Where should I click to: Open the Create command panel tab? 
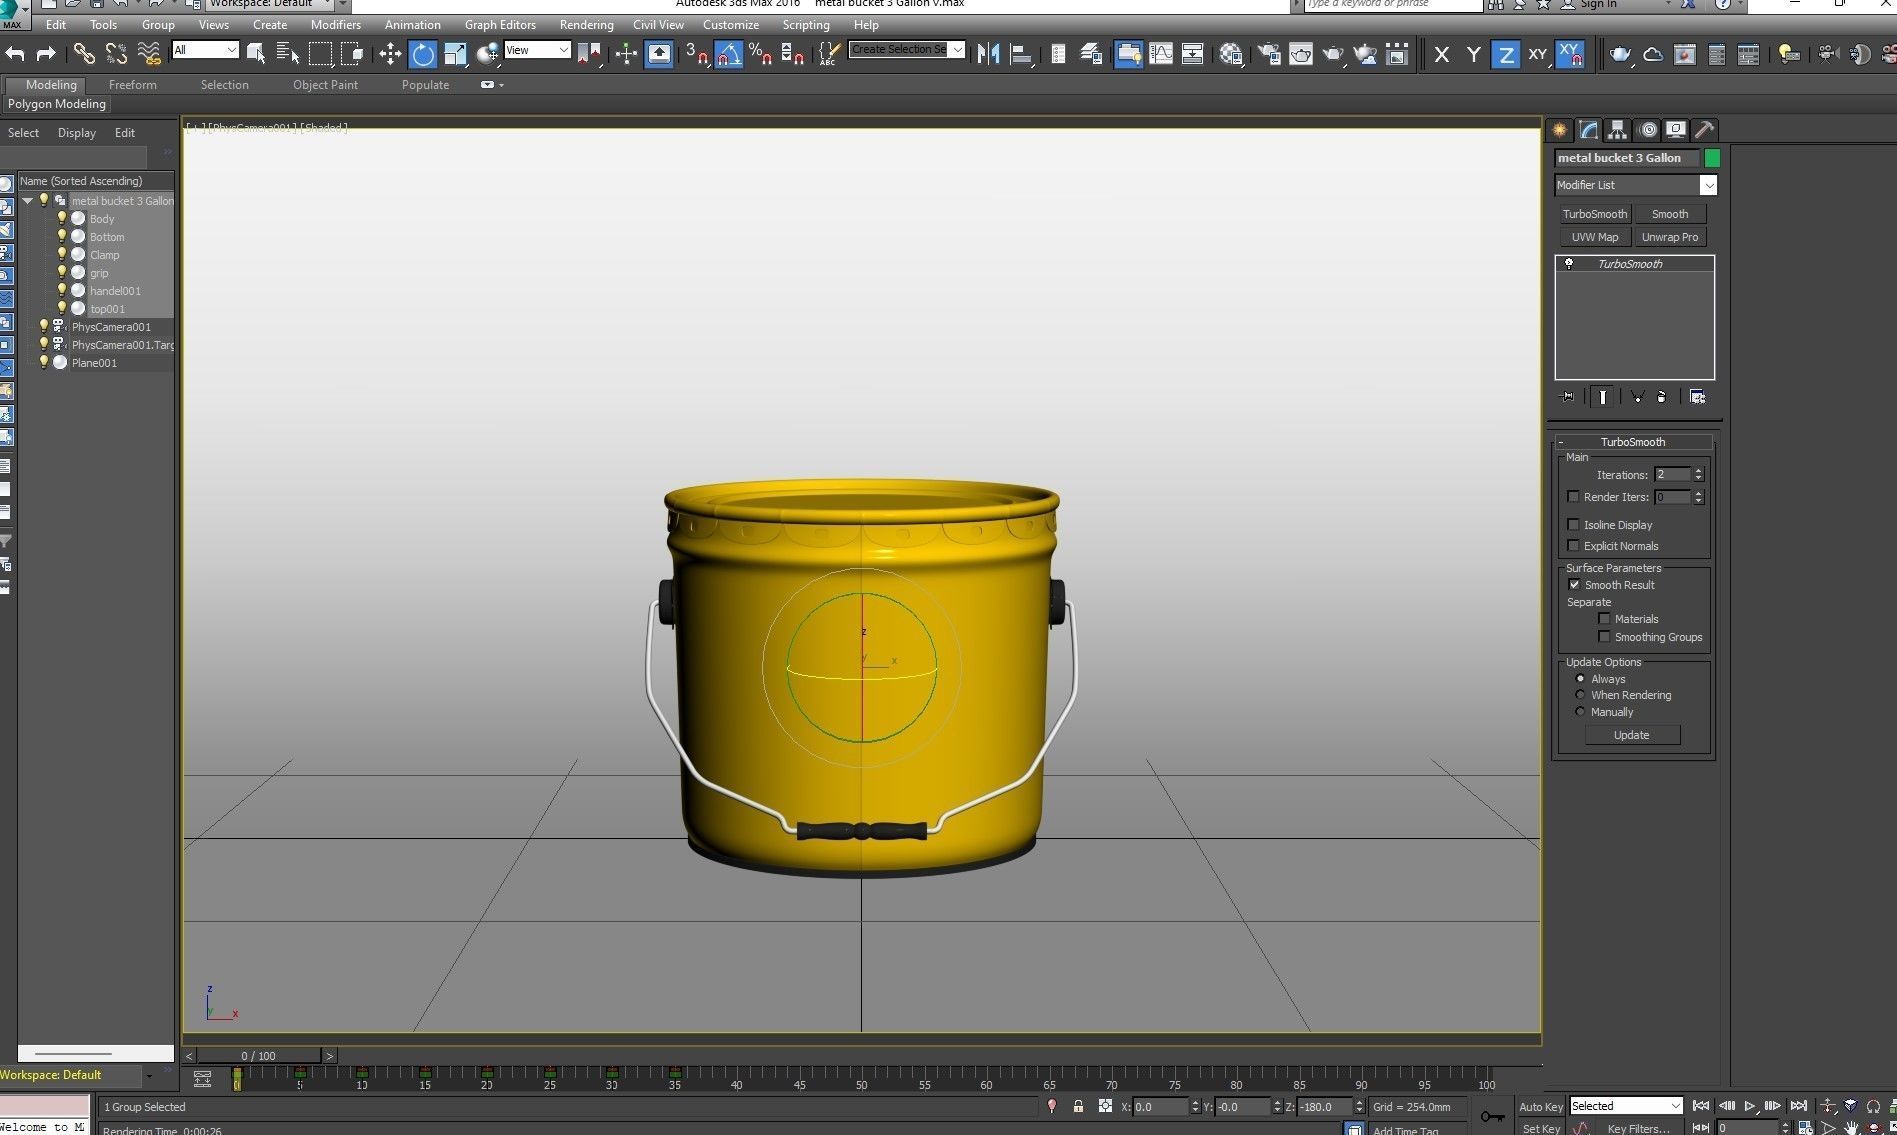(1559, 130)
